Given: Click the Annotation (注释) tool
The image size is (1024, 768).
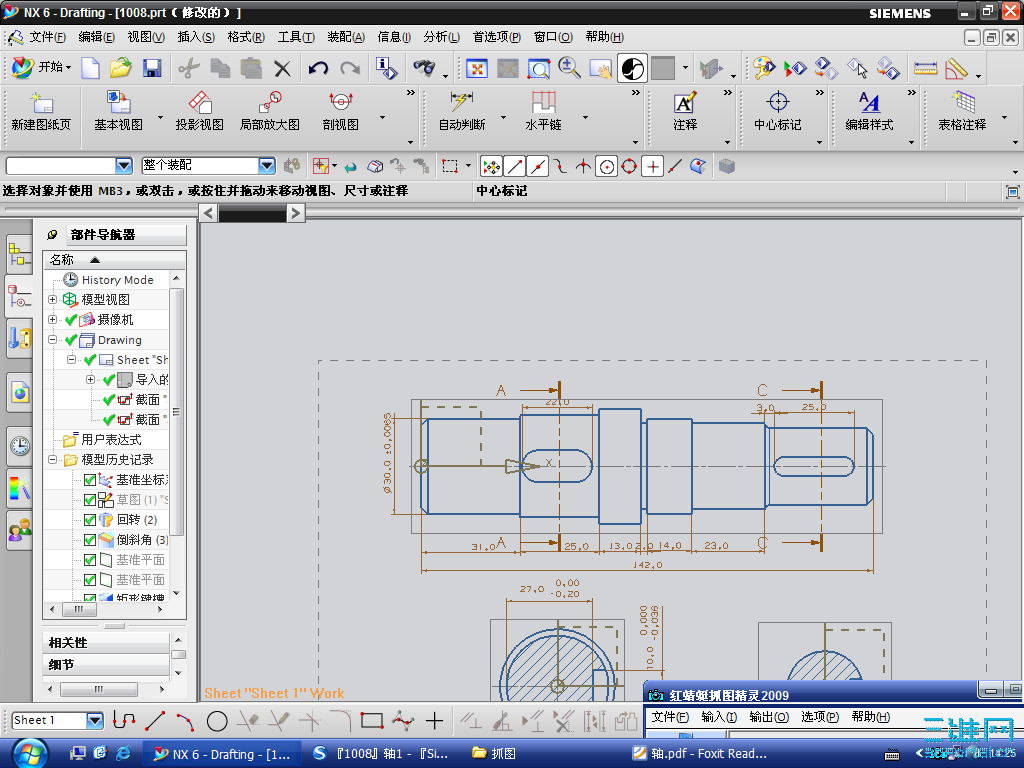Looking at the screenshot, I should [x=684, y=110].
